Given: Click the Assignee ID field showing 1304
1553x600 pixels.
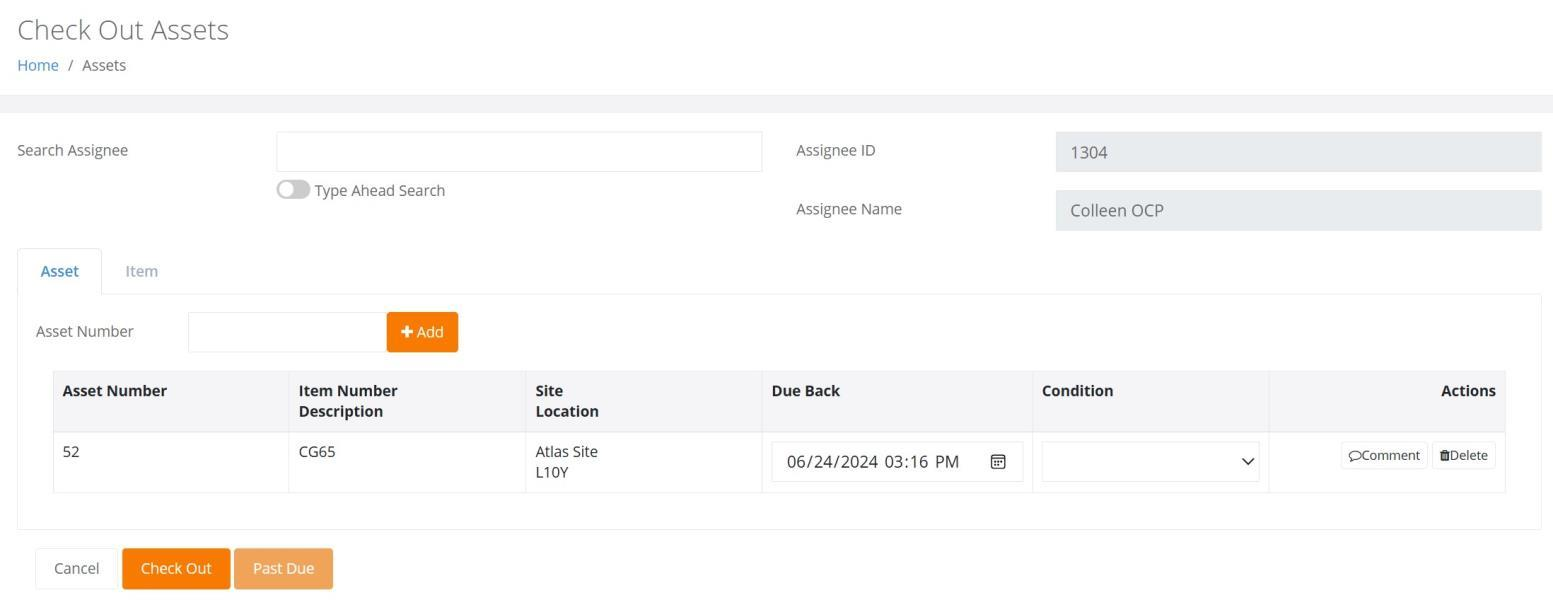Looking at the screenshot, I should tap(1298, 152).
